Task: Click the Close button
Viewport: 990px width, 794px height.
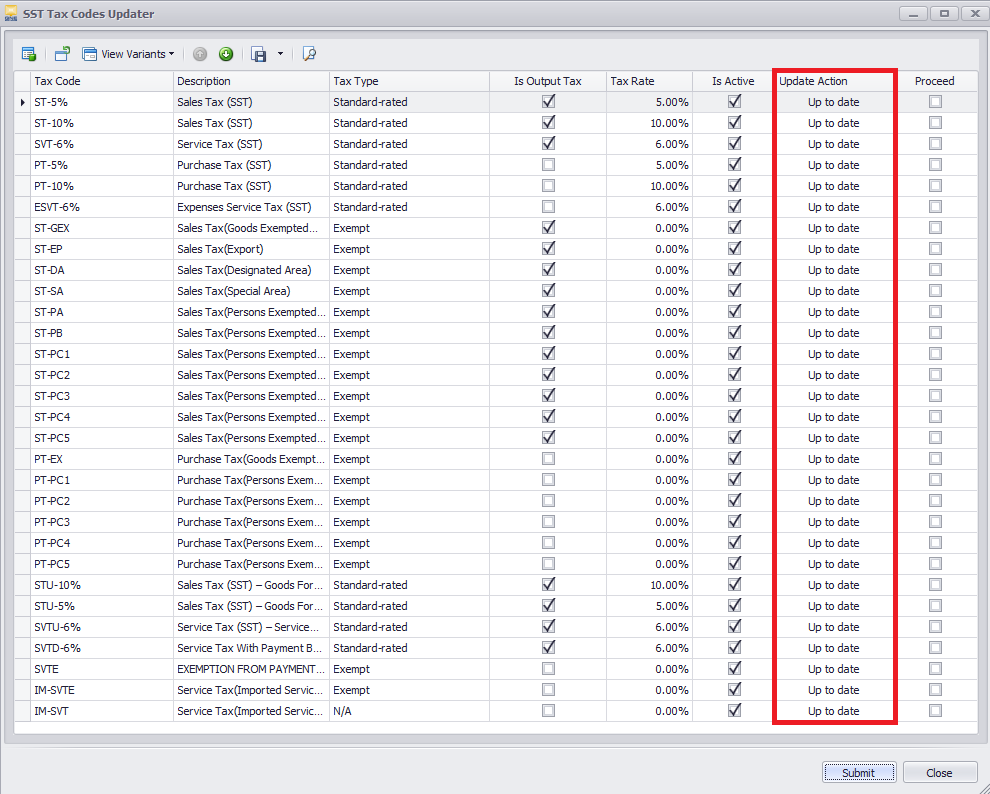Action: pos(939,773)
